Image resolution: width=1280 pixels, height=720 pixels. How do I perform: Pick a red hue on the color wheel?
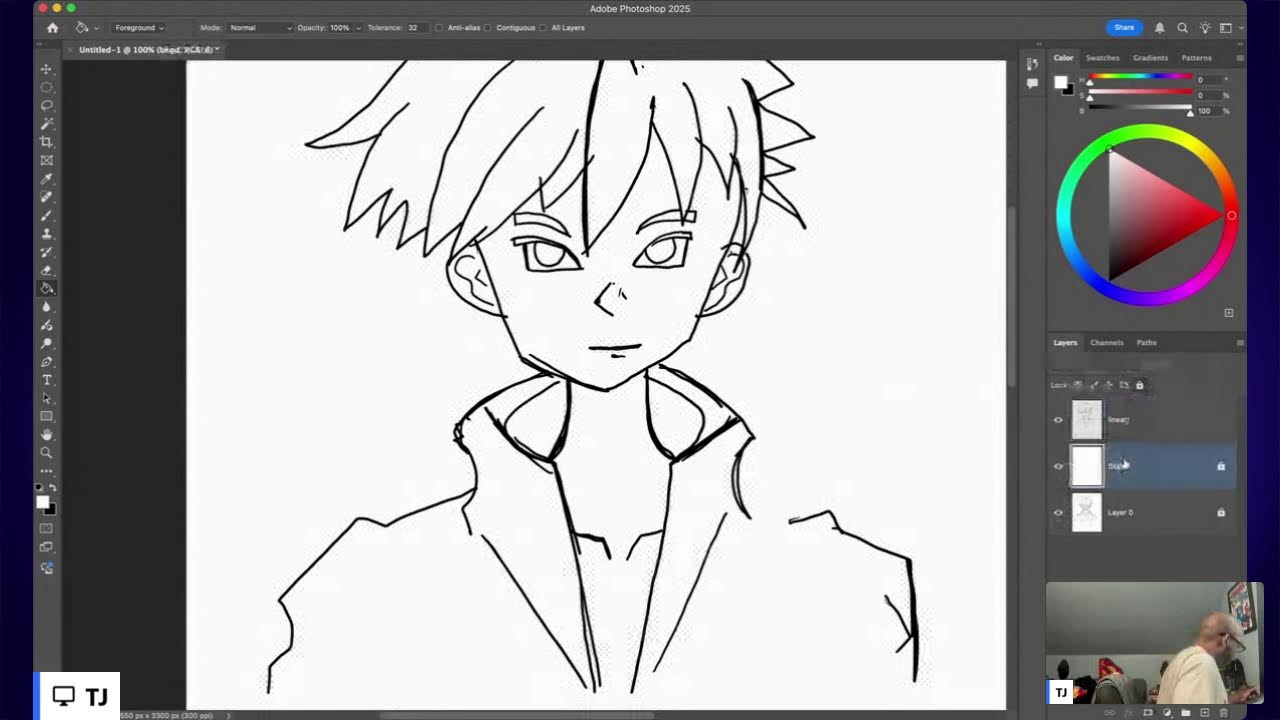click(1232, 215)
